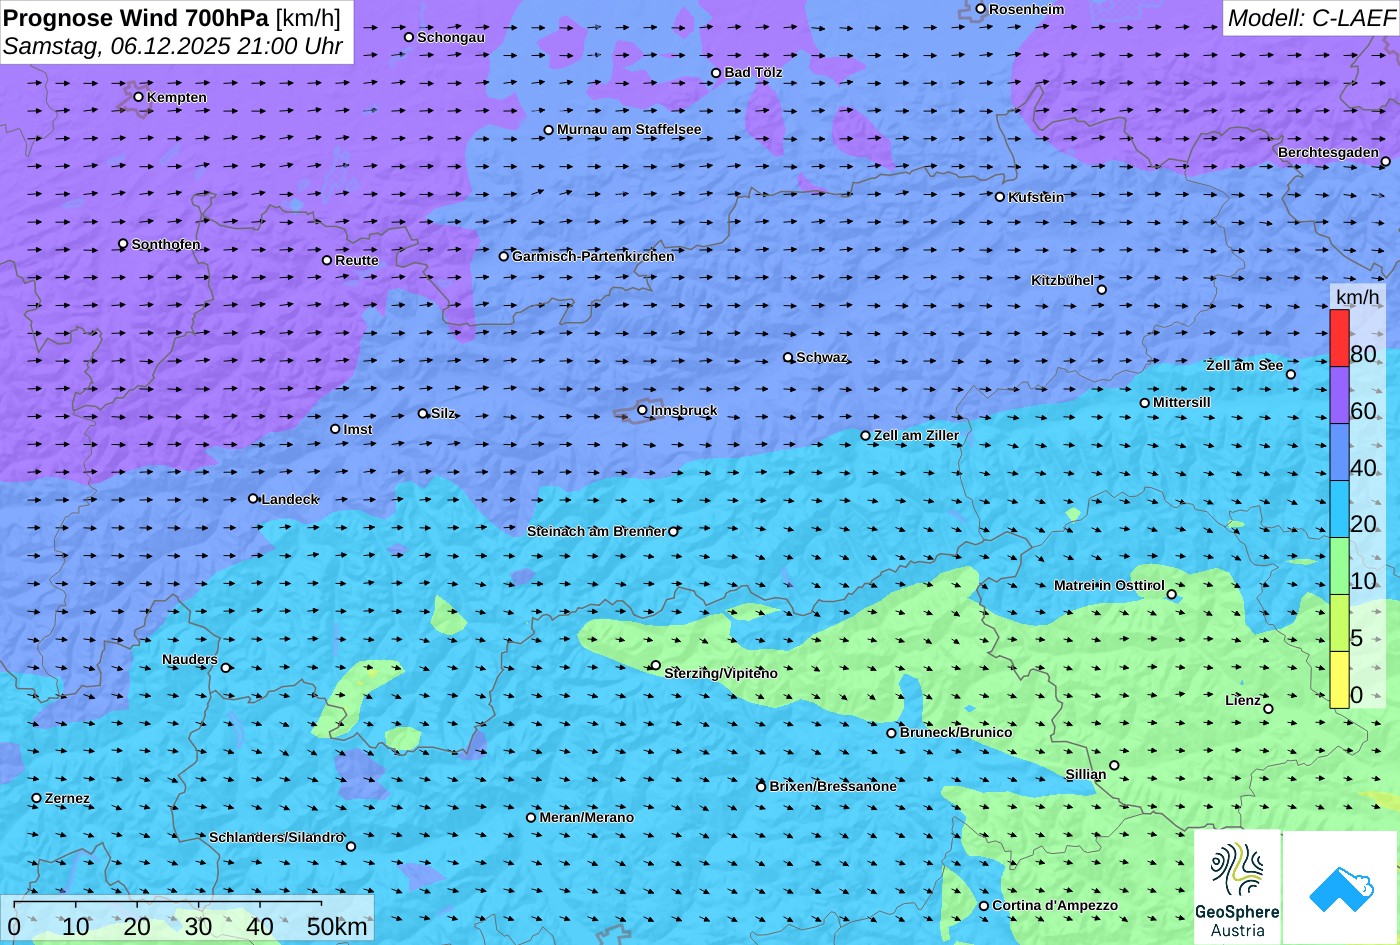Click the Kitzbühel marker dot
The width and height of the screenshot is (1400, 945).
point(1102,290)
